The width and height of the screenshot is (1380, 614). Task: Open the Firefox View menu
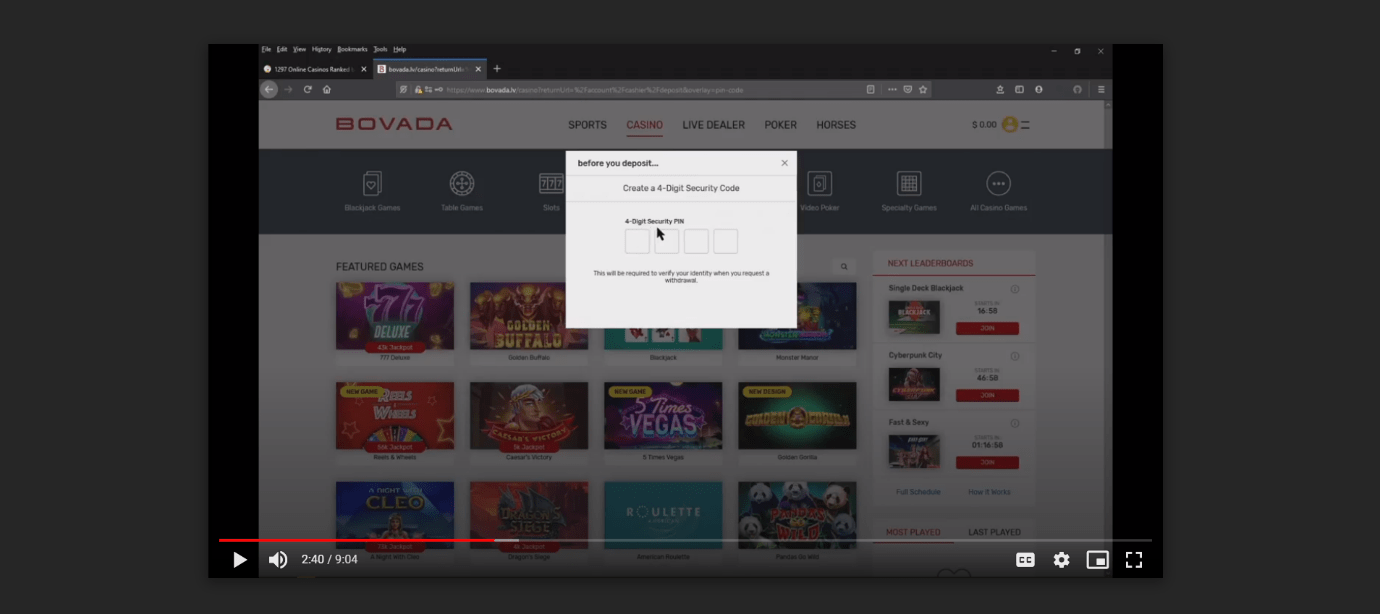[x=299, y=49]
